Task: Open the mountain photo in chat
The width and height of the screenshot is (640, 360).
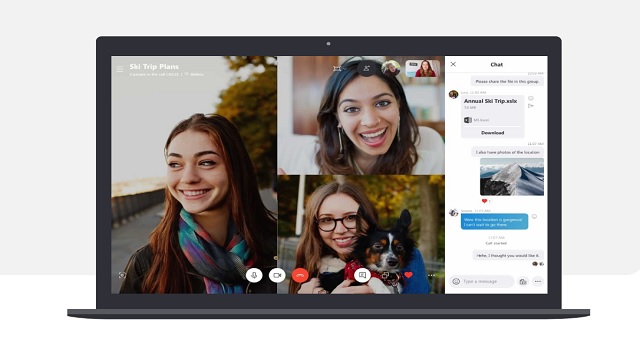Action: click(512, 176)
